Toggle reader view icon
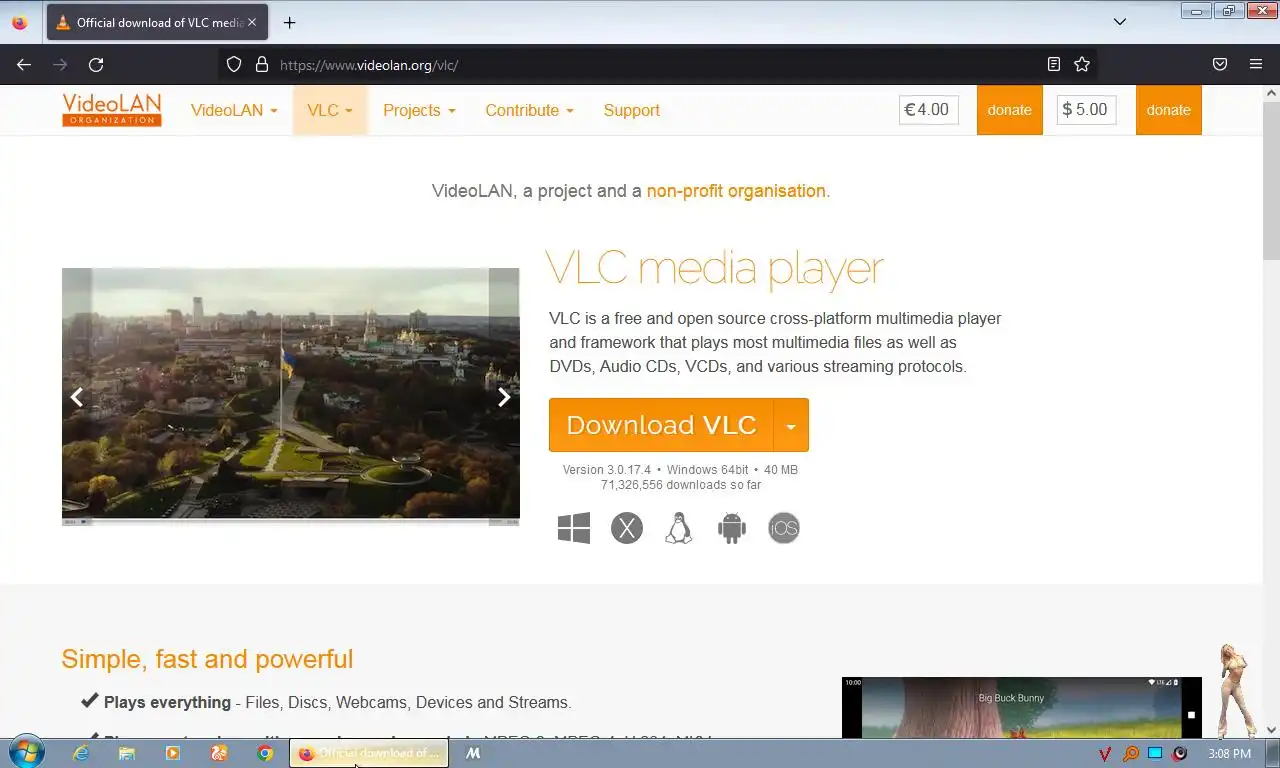Screen dimensions: 1280x768 coord(1053,64)
